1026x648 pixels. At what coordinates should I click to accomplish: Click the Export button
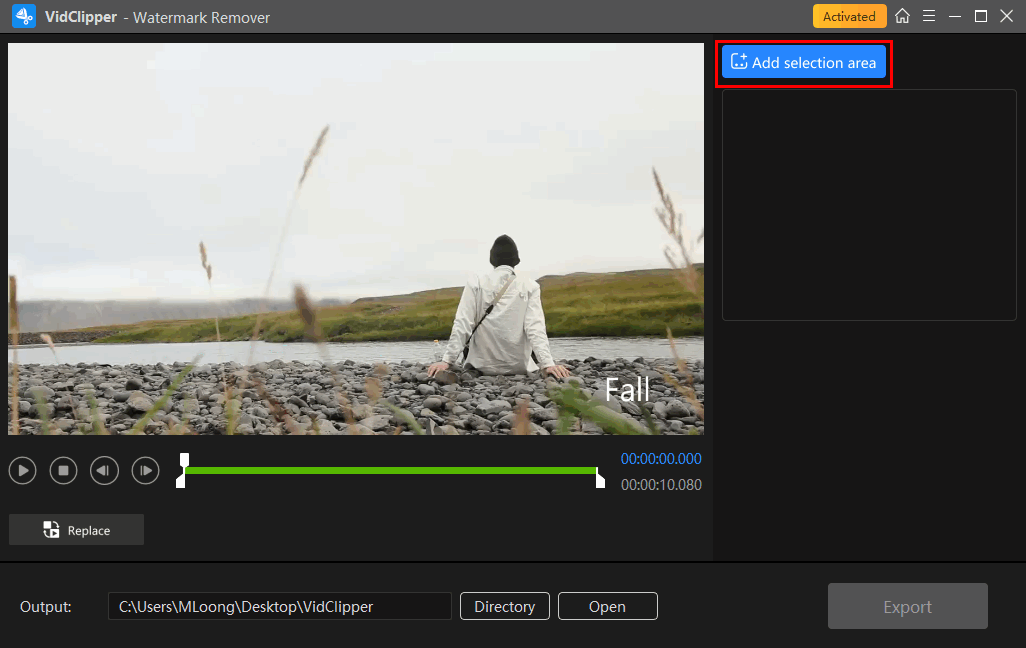click(x=907, y=606)
